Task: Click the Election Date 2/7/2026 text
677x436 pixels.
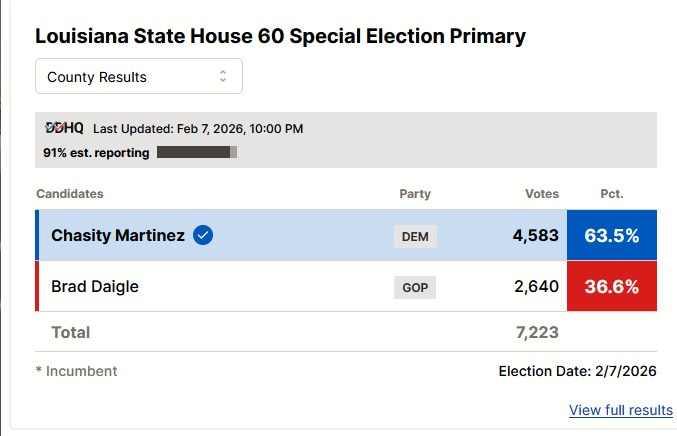Action: [577, 371]
